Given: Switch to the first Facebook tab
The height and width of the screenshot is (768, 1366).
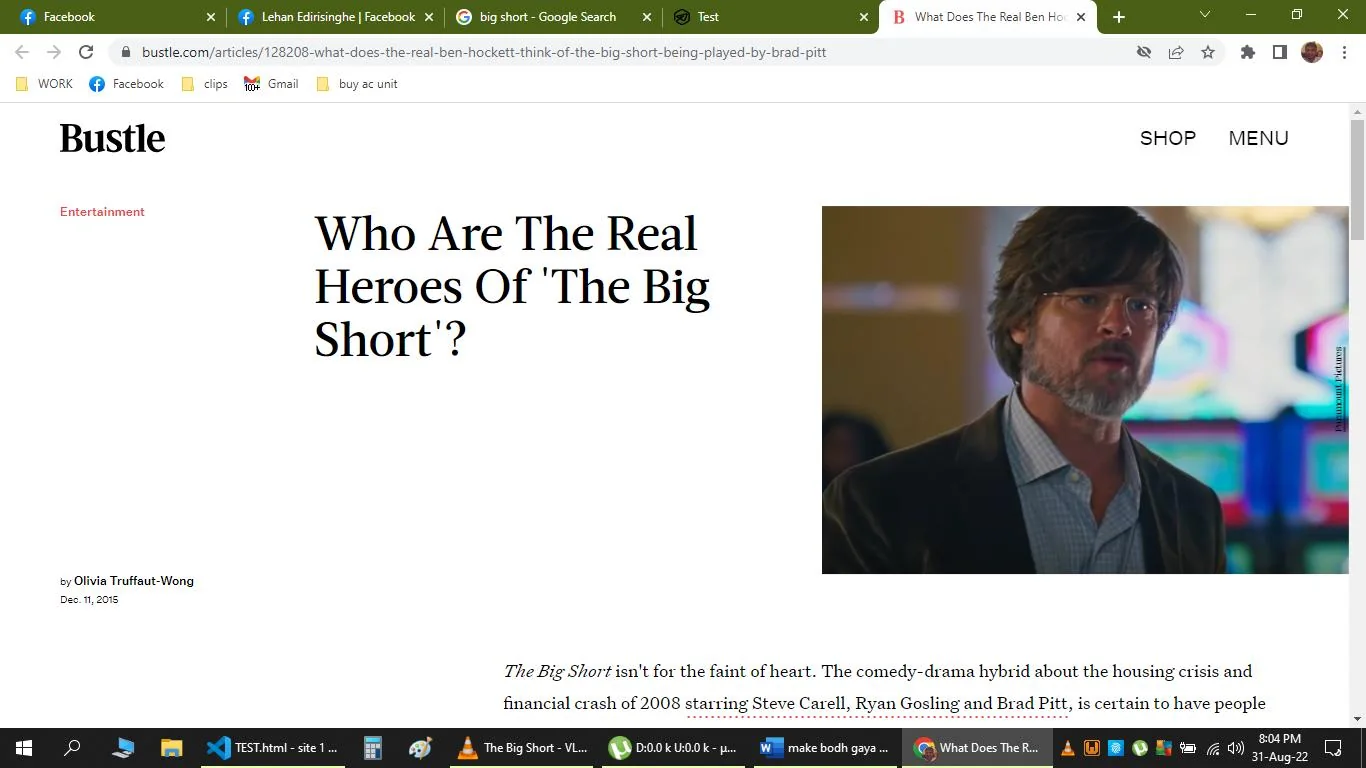Looking at the screenshot, I should pos(118,17).
